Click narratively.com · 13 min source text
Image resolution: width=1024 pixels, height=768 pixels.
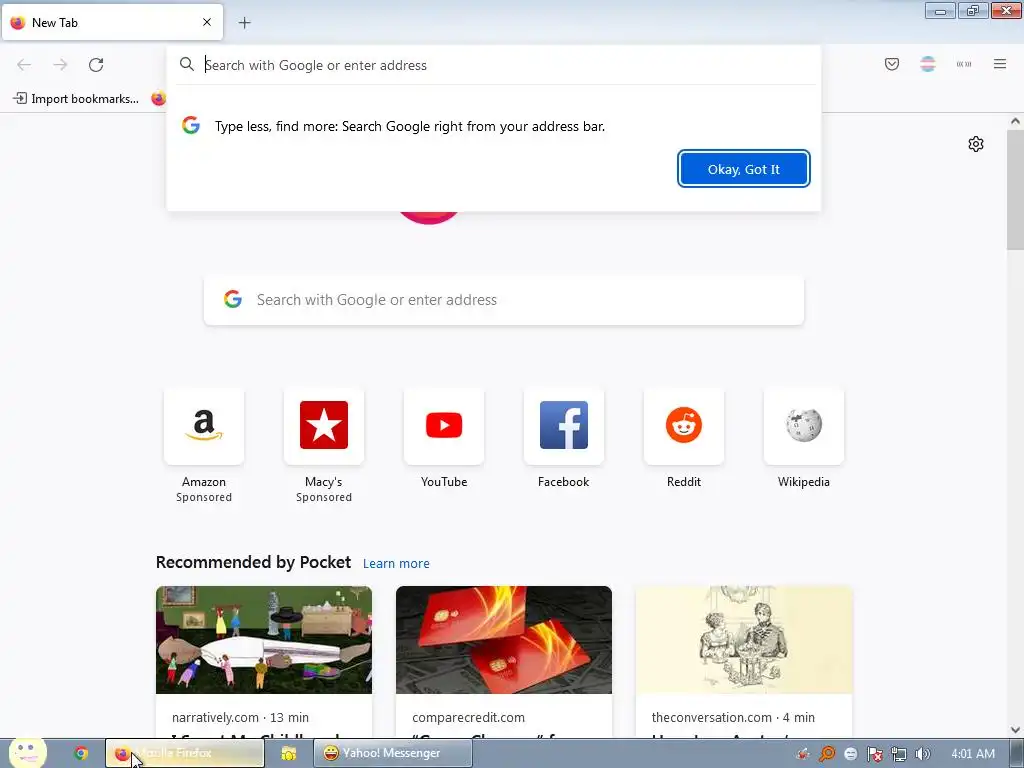pos(240,717)
